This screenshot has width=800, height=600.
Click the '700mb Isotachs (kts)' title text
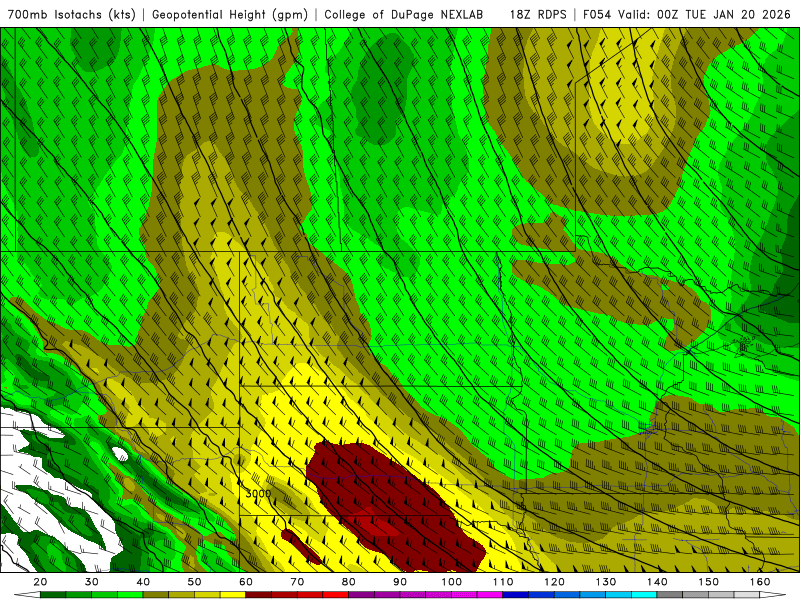pyautogui.click(x=72, y=15)
